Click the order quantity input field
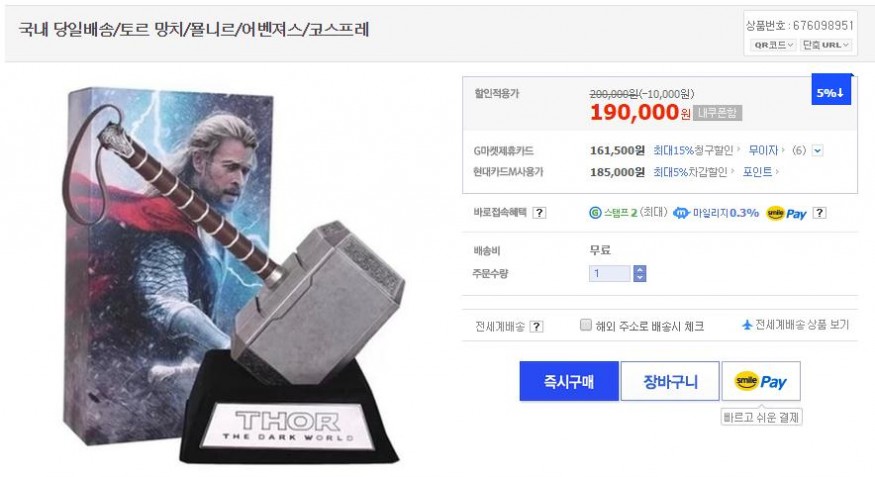The image size is (875, 477). [610, 273]
